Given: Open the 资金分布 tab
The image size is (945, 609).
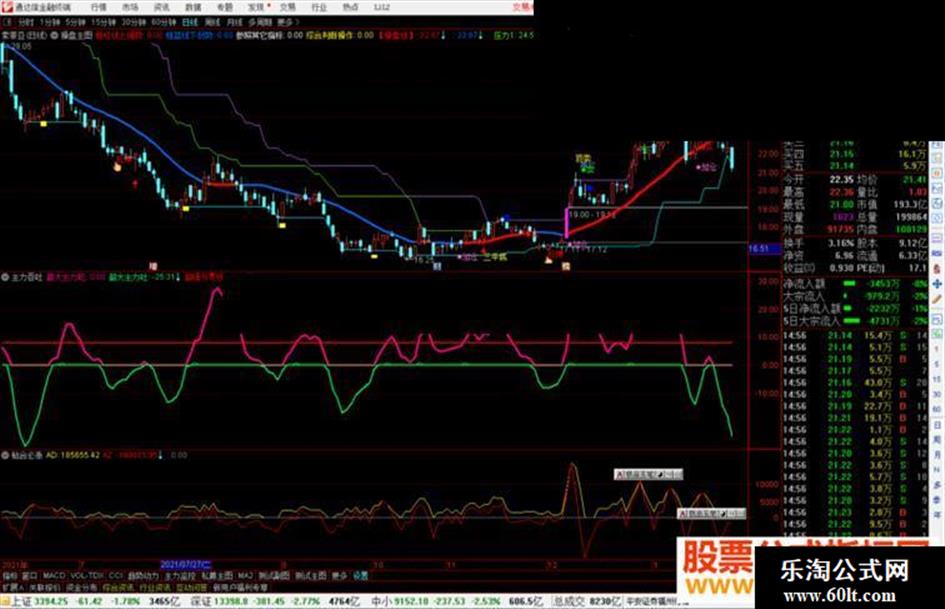Looking at the screenshot, I should (x=81, y=587).
